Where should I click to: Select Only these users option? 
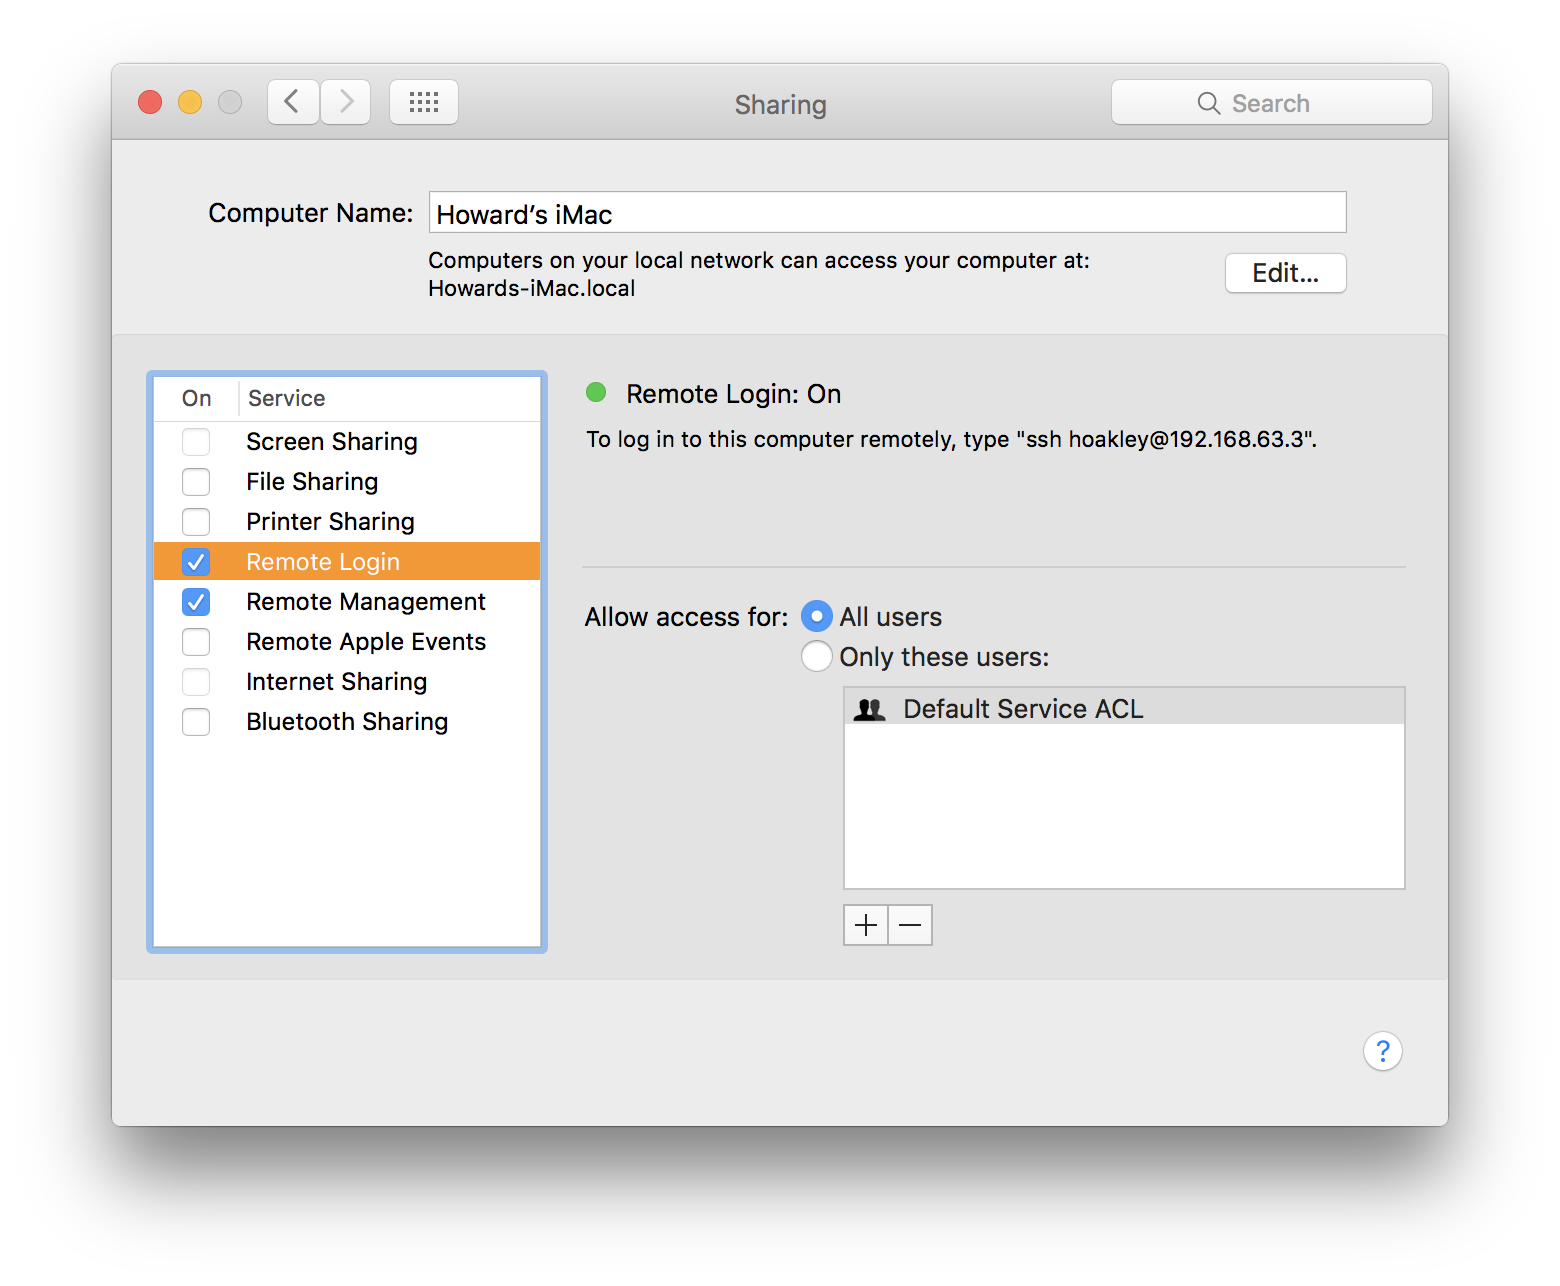point(816,656)
